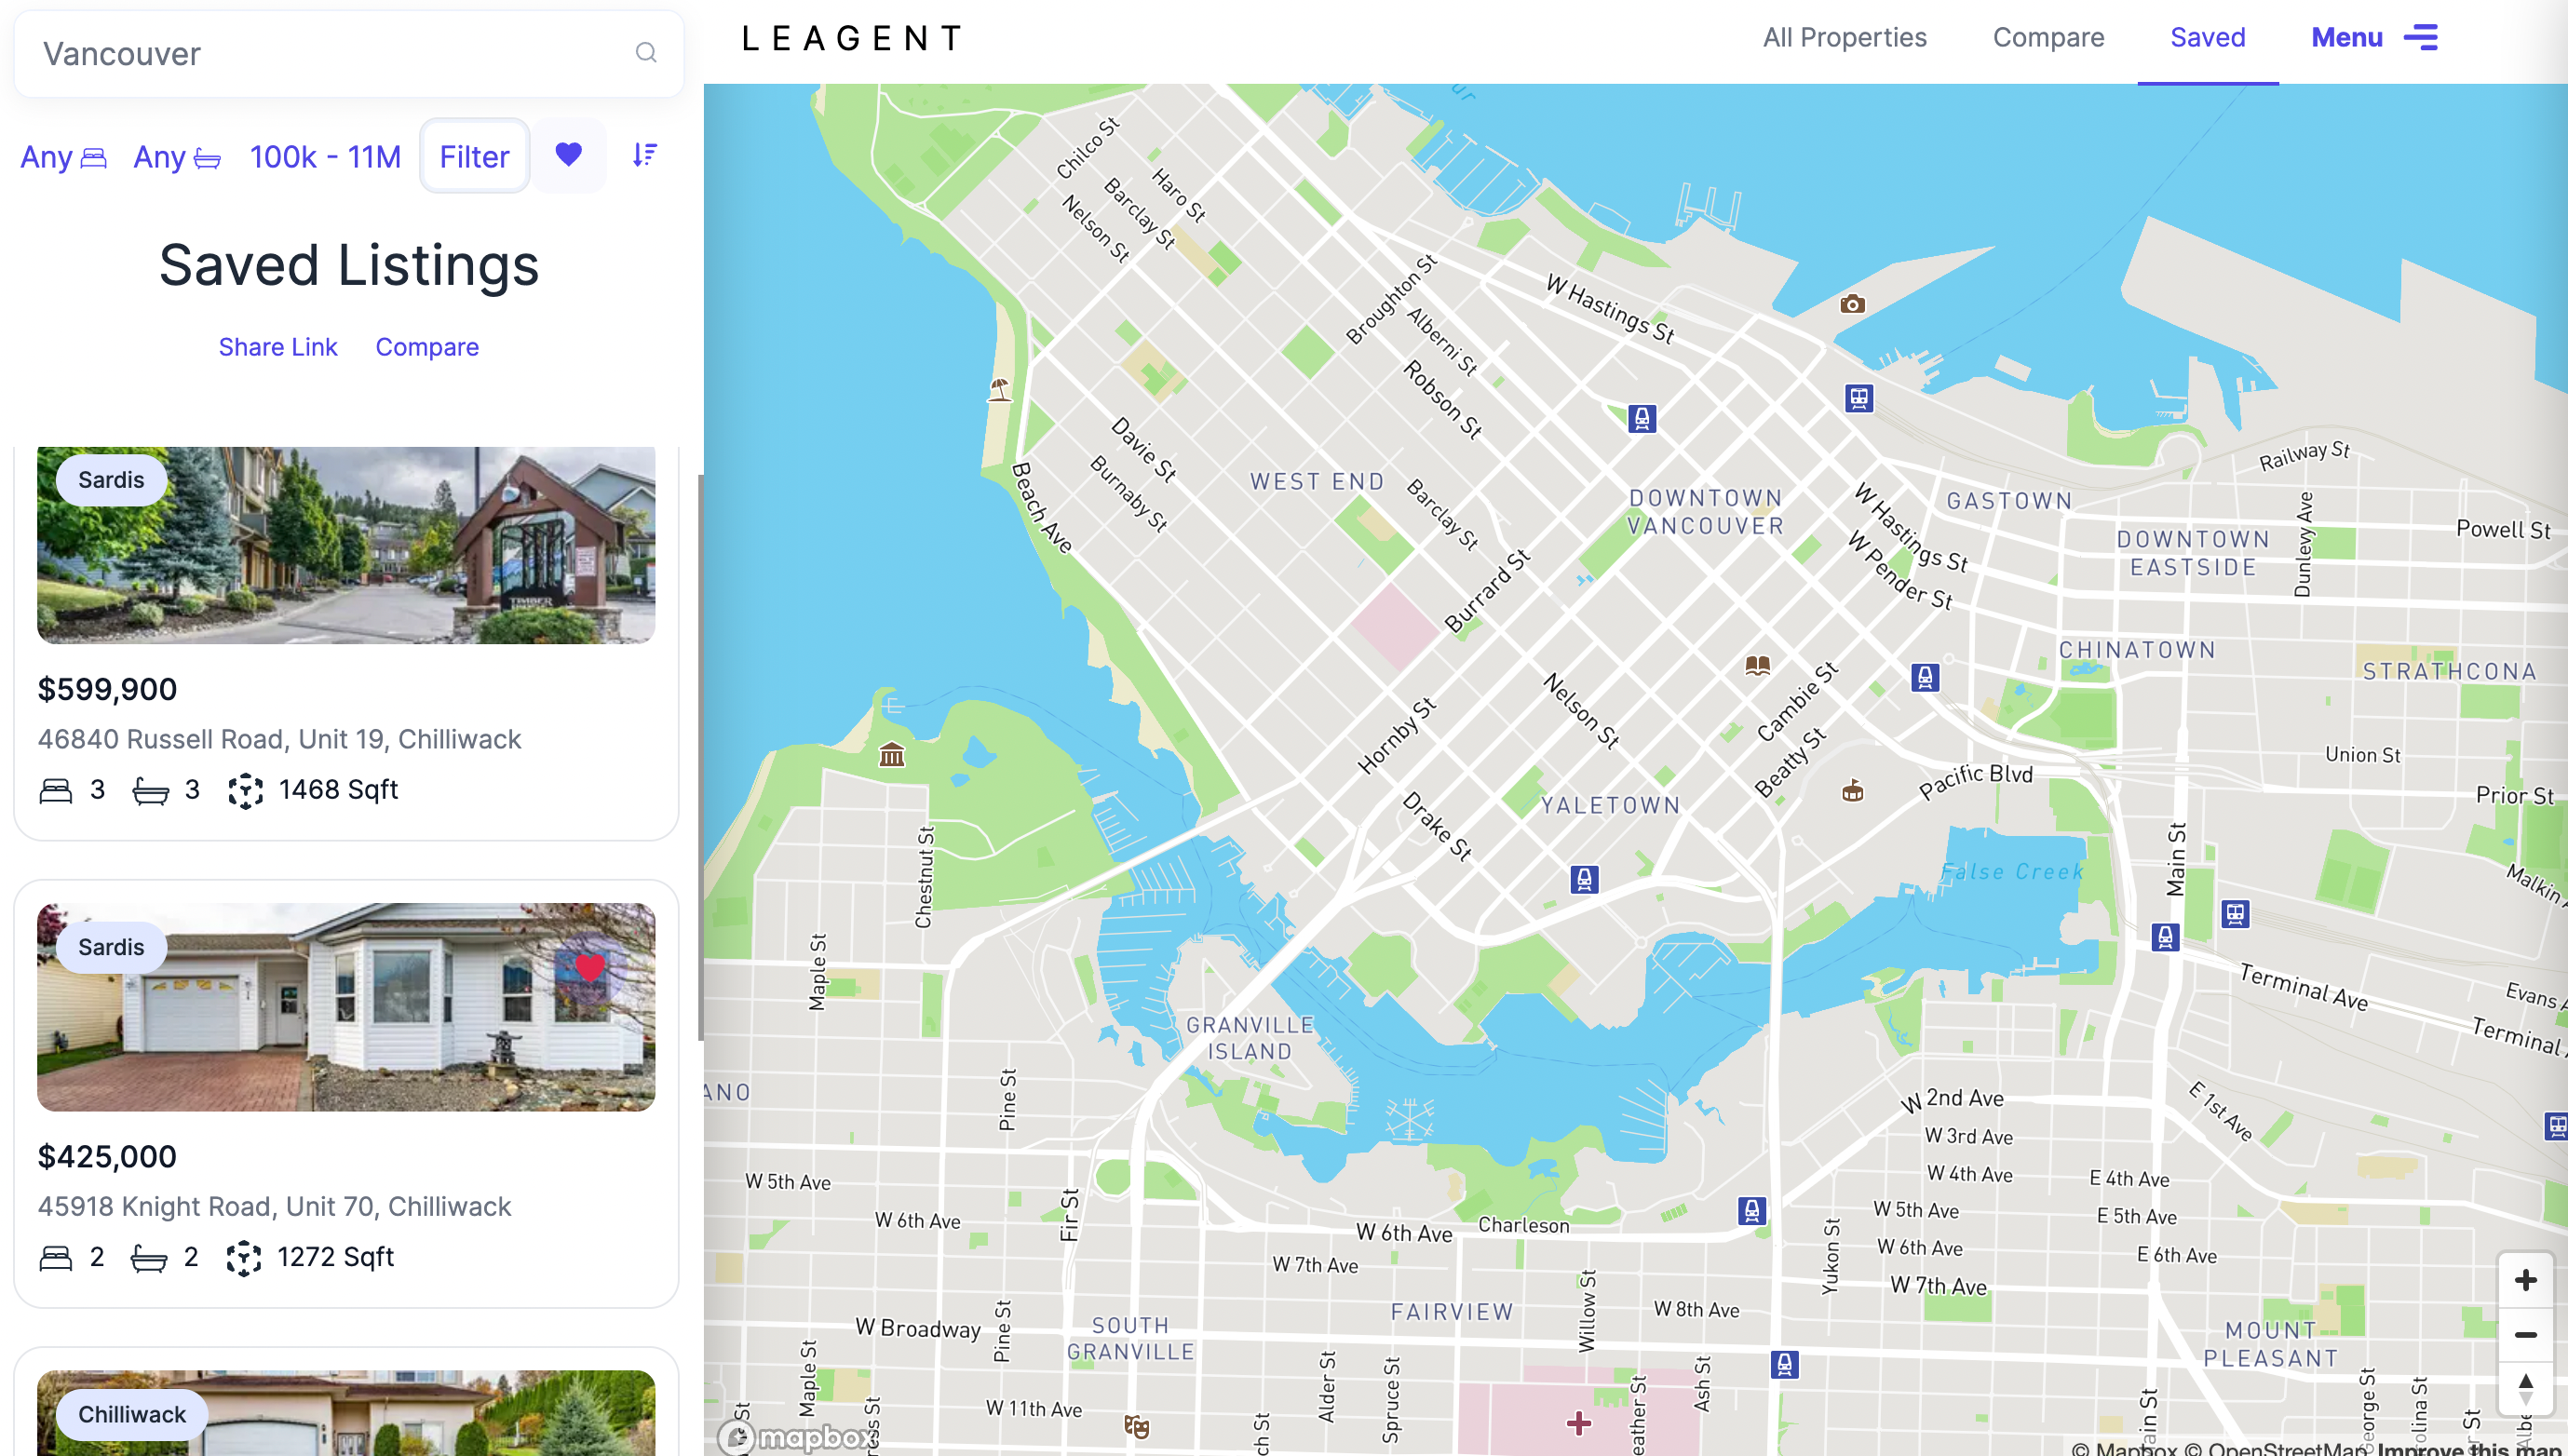2568x1456 pixels.
Task: Open the sort order icon
Action: coord(645,155)
